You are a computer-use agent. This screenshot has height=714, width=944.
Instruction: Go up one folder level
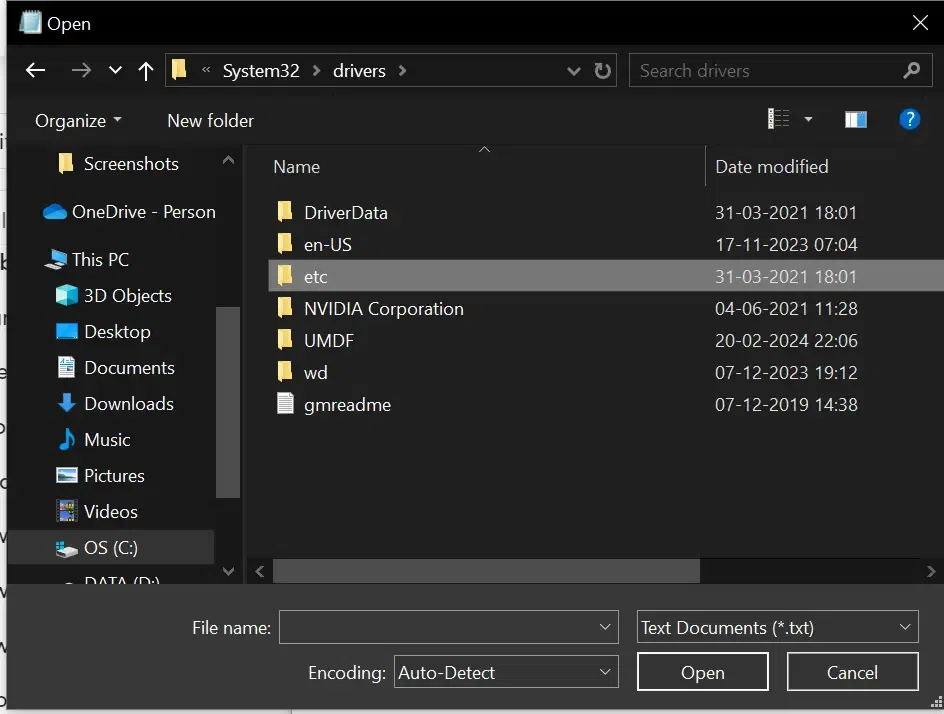pyautogui.click(x=146, y=71)
